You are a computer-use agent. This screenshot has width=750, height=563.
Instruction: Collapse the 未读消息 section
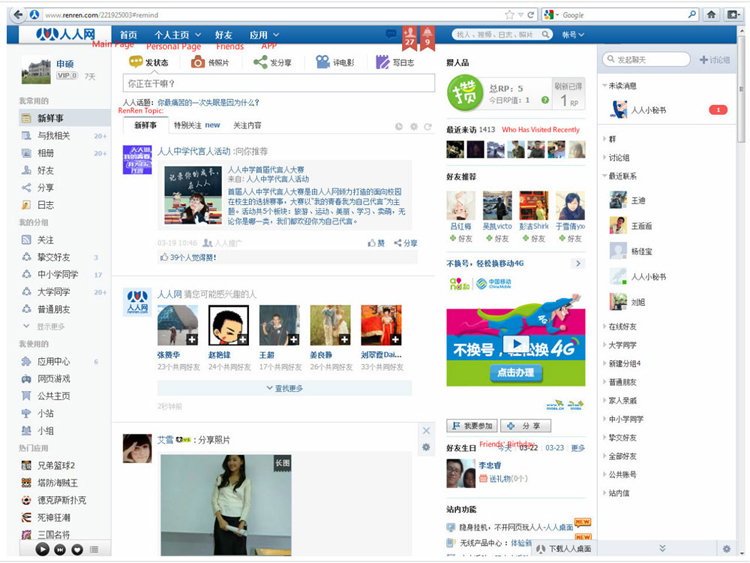604,86
